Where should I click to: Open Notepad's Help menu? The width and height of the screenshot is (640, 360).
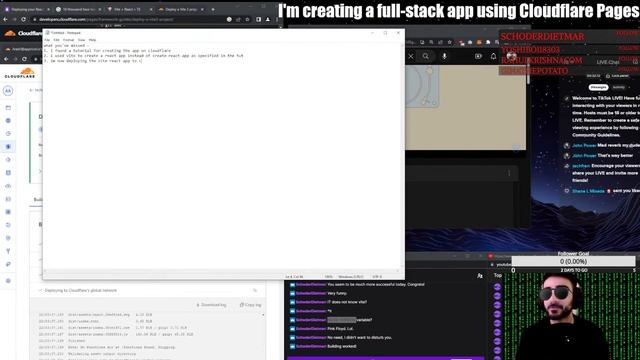[x=92, y=40]
